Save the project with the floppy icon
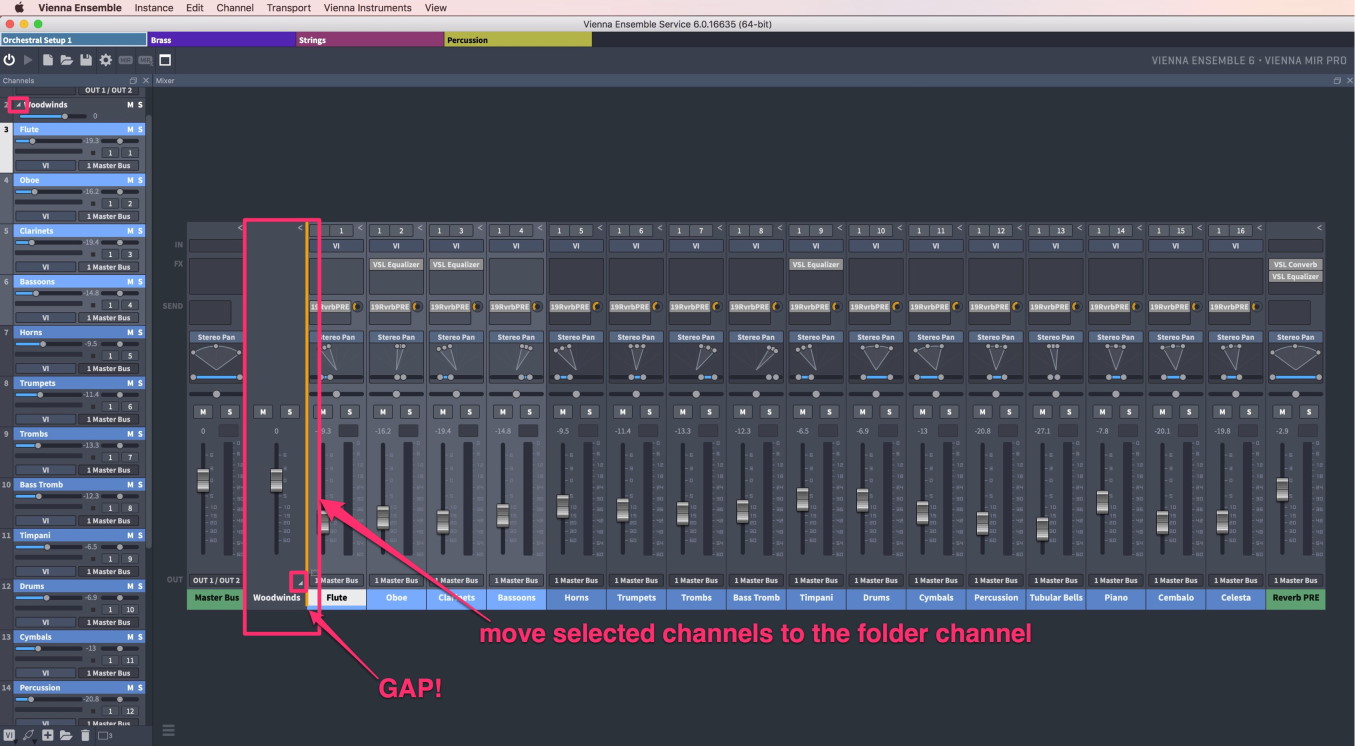 pyautogui.click(x=86, y=60)
